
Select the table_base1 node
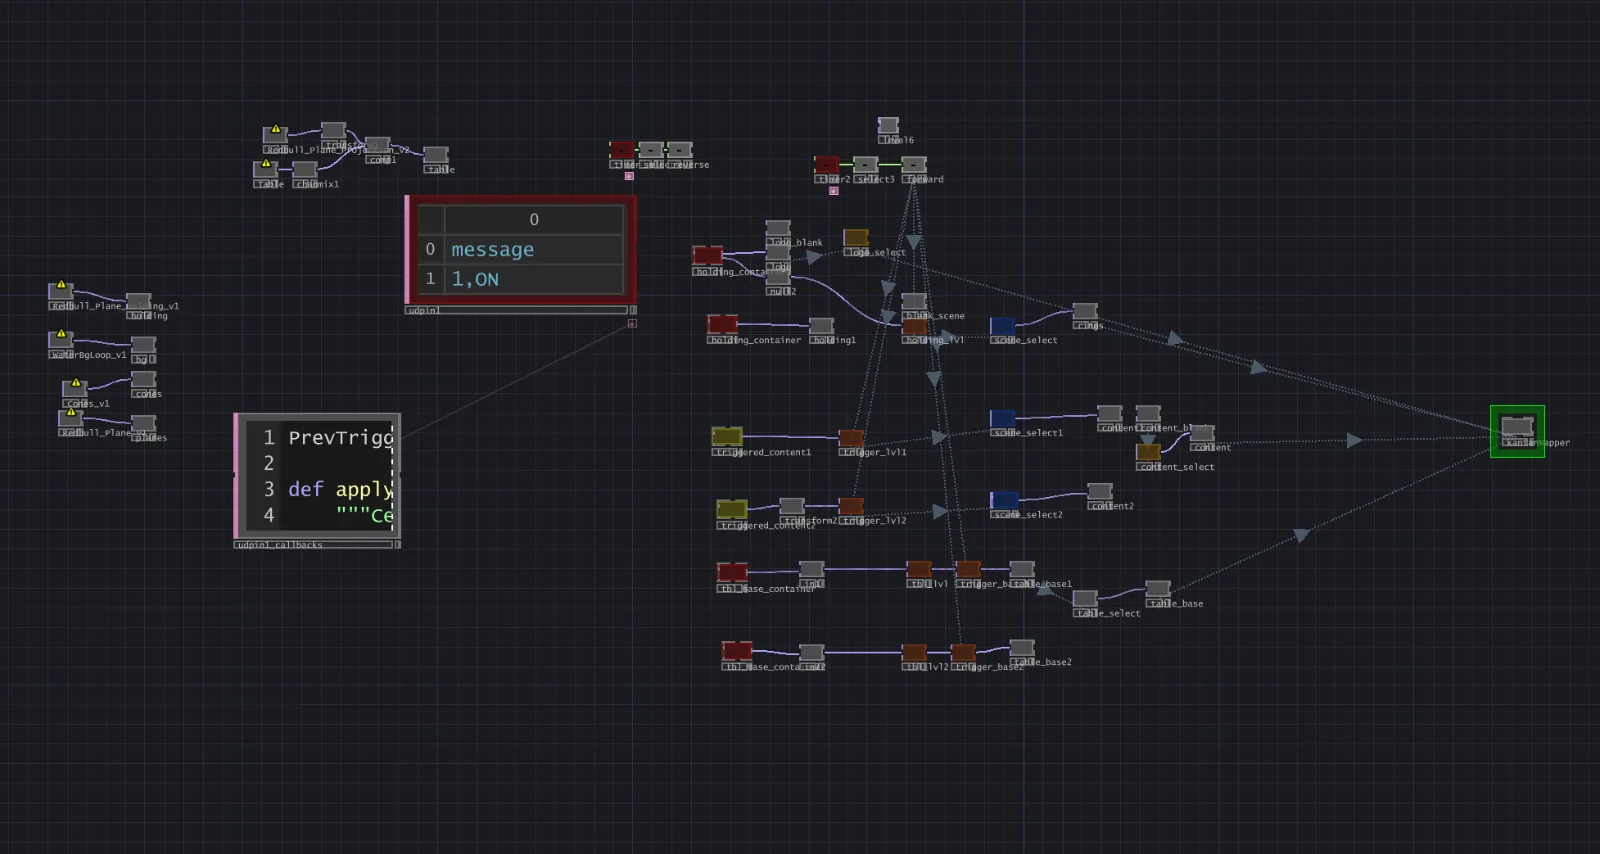pos(1021,570)
